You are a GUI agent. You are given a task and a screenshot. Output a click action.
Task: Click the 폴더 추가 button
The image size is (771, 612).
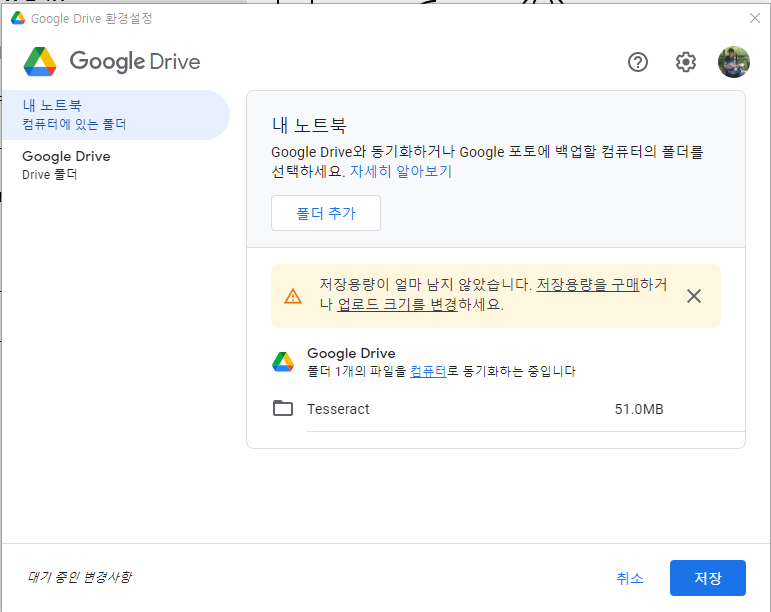click(326, 213)
